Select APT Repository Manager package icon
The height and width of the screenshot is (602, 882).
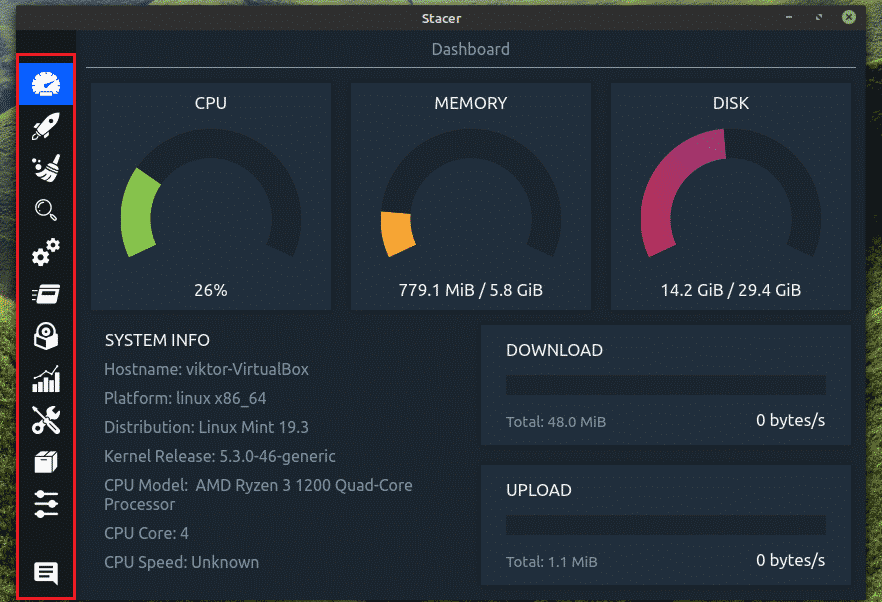pos(46,462)
